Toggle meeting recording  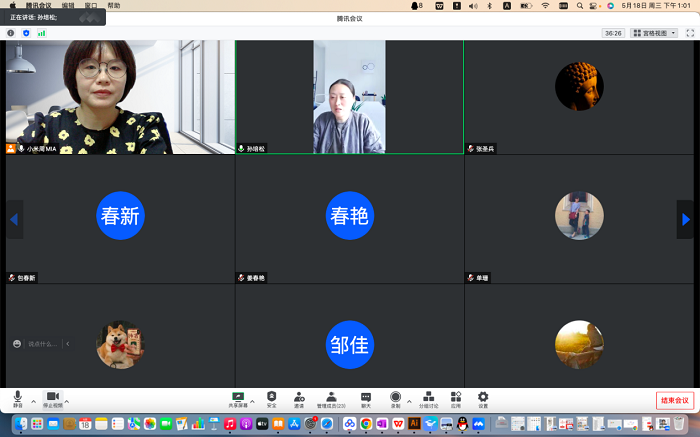click(x=395, y=397)
